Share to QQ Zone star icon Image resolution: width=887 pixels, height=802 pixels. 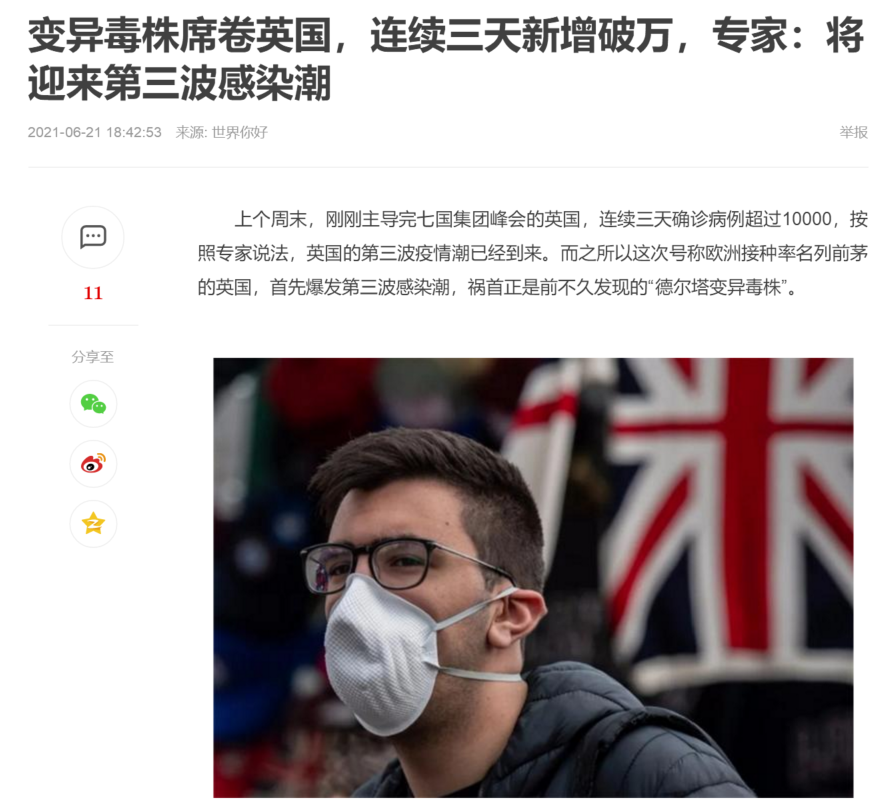93,524
